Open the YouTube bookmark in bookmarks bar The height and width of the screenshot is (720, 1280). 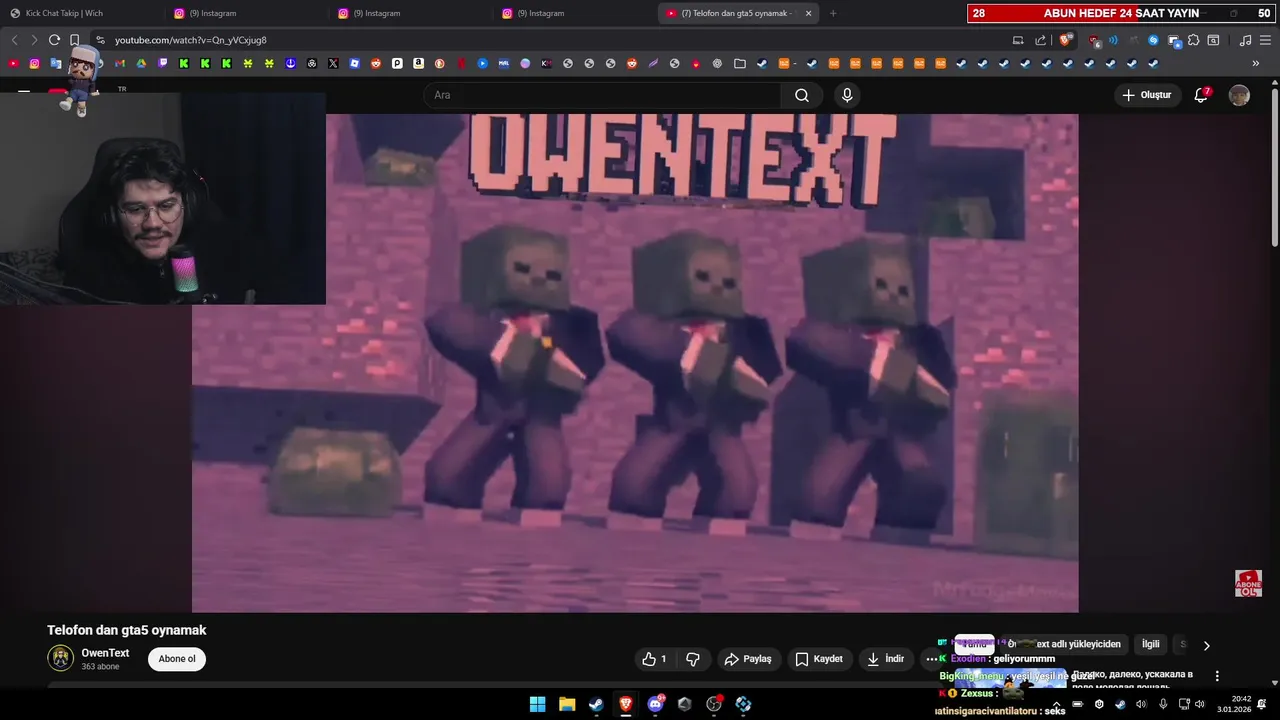(x=13, y=63)
